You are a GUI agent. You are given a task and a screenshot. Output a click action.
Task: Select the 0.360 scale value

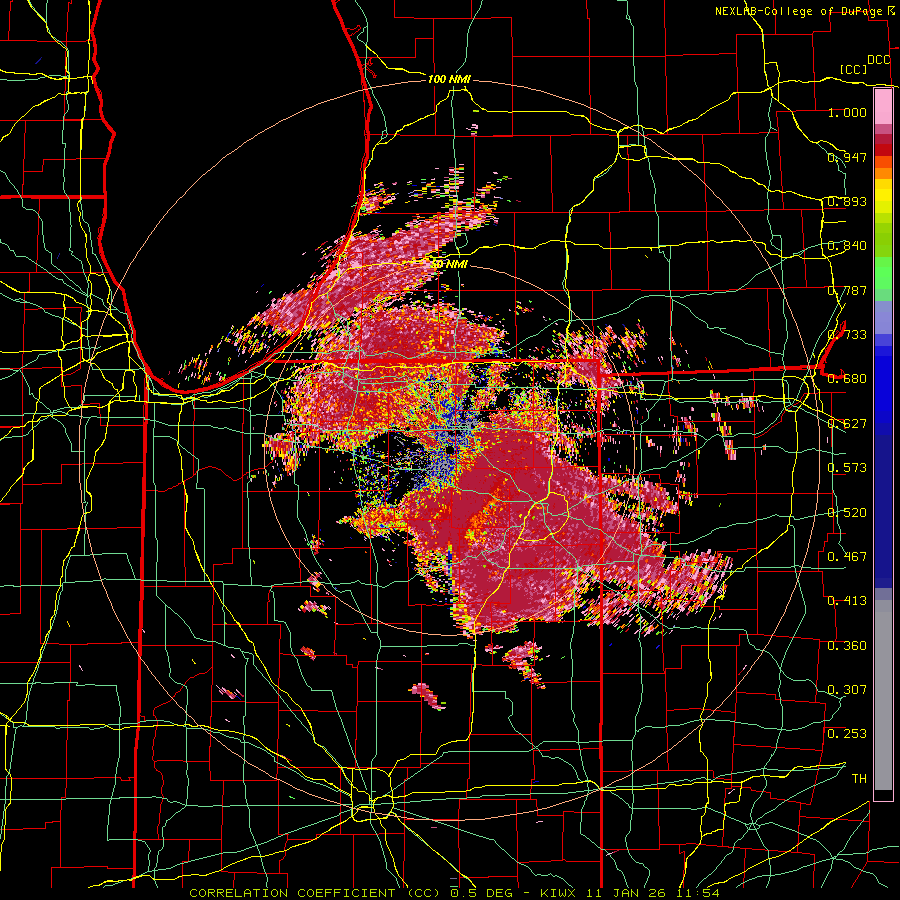coord(847,645)
